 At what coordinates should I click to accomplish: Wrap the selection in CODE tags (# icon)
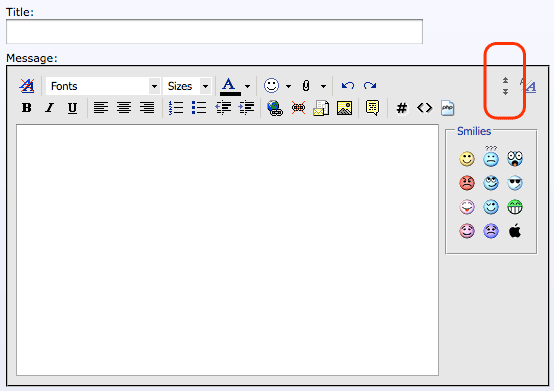pos(402,108)
